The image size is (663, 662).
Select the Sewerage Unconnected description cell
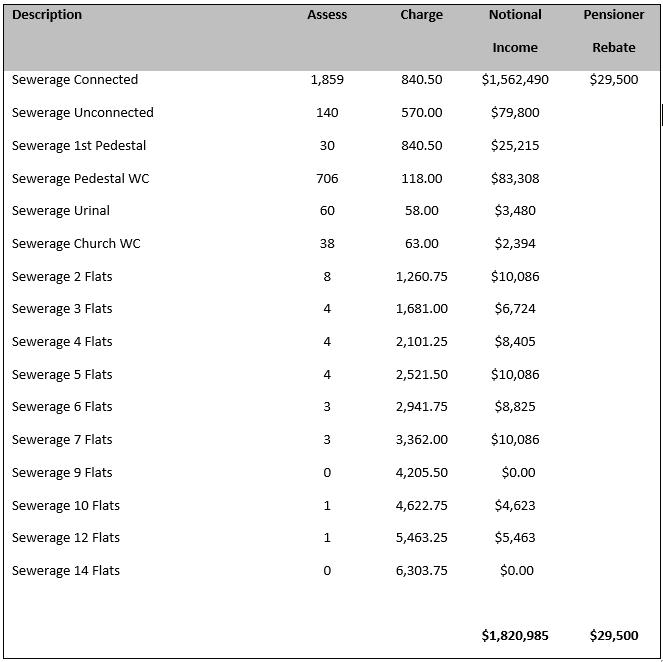[x=83, y=113]
